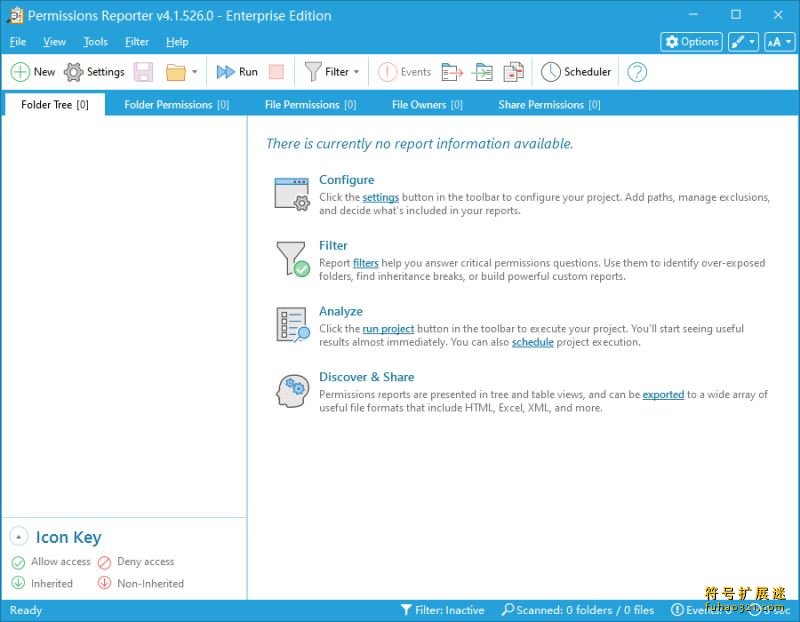Switch to the Share Permissions tab
Image resolution: width=800 pixels, height=622 pixels.
click(x=549, y=104)
